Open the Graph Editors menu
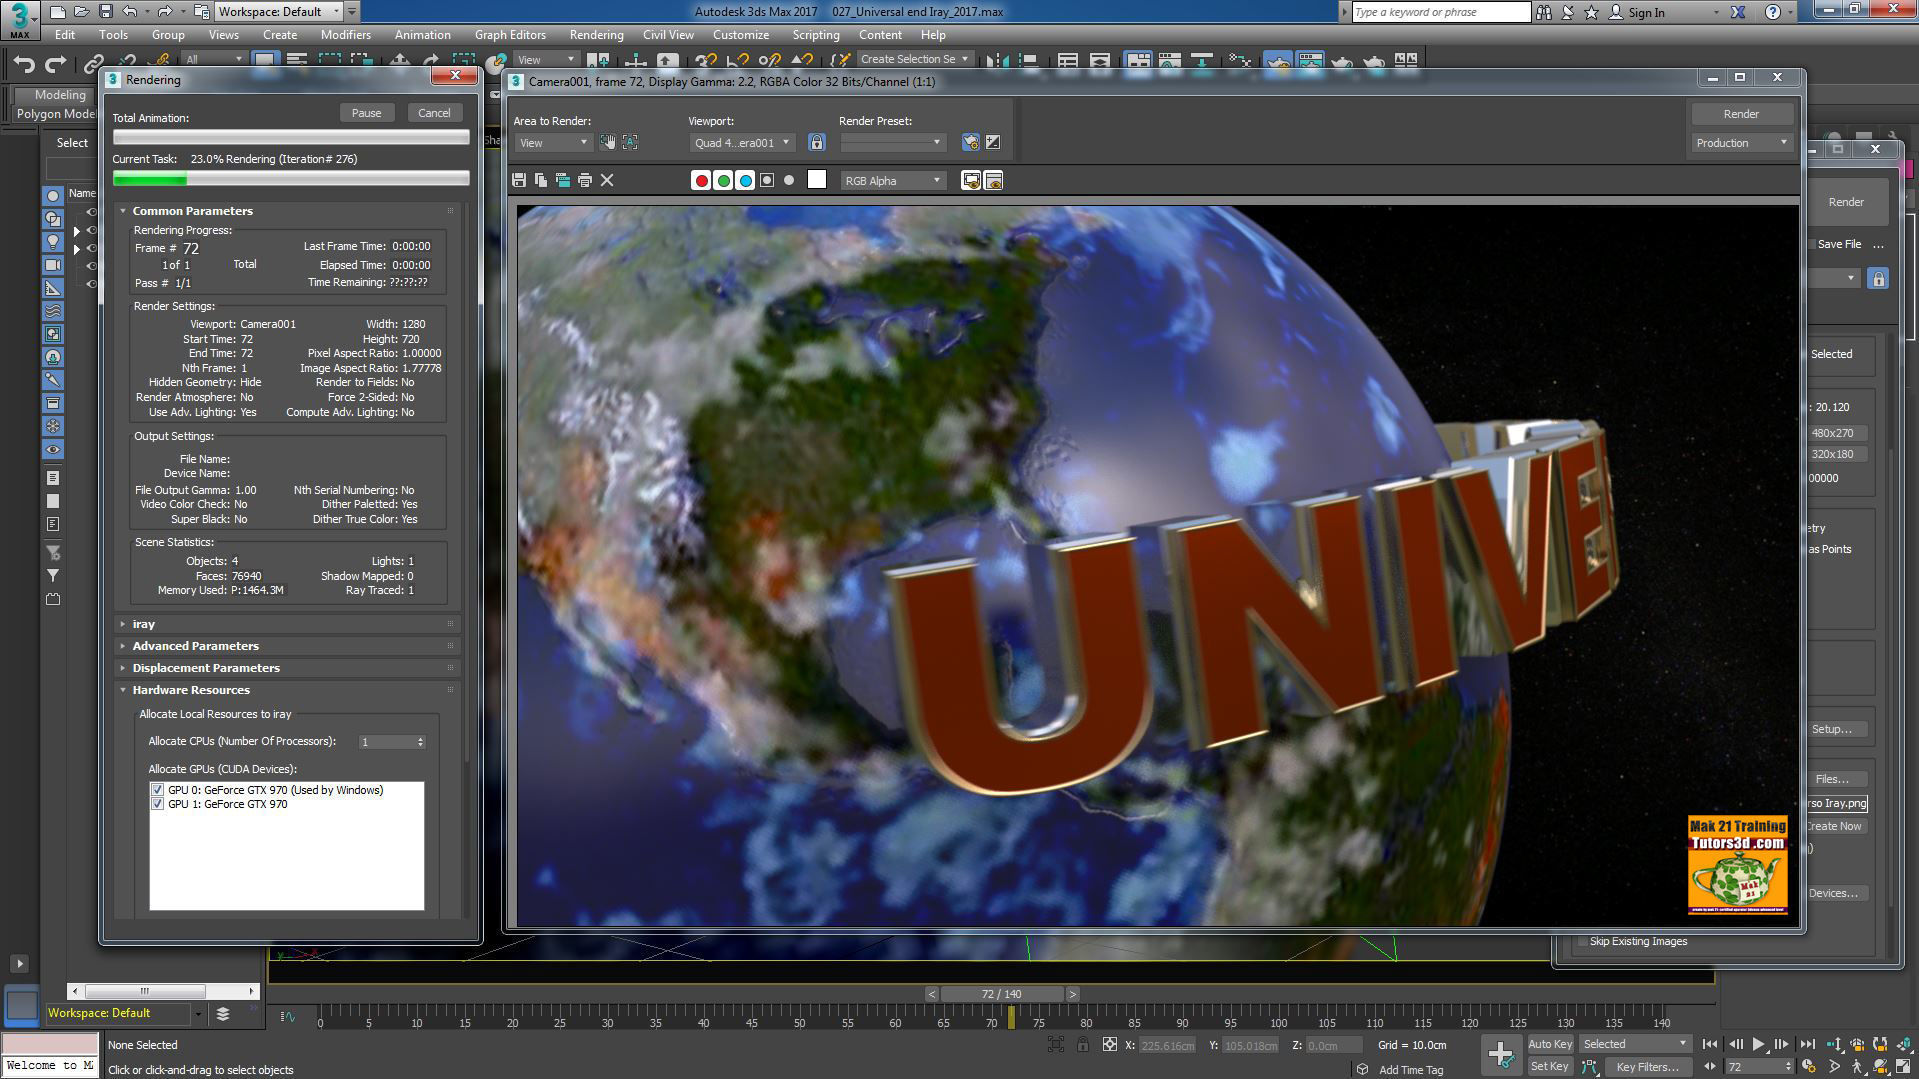Viewport: 1919px width, 1079px height. [x=510, y=35]
